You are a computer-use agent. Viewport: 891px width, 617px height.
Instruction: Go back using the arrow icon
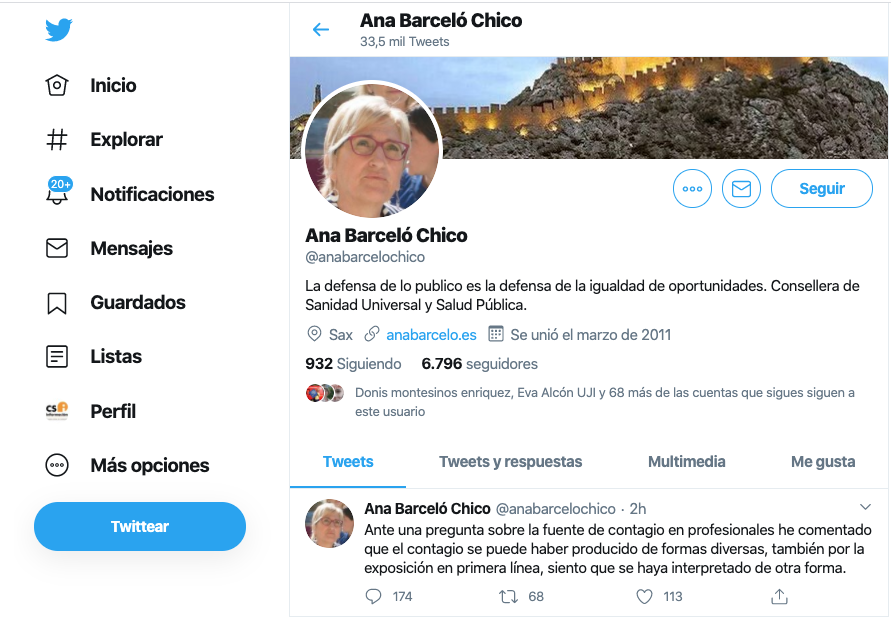321,30
